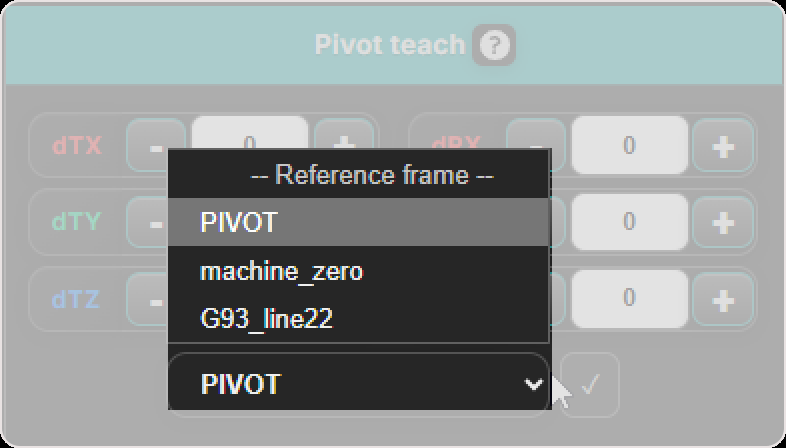This screenshot has width=786, height=448.
Task: Confirm with the checkmark button
Action: tap(590, 384)
